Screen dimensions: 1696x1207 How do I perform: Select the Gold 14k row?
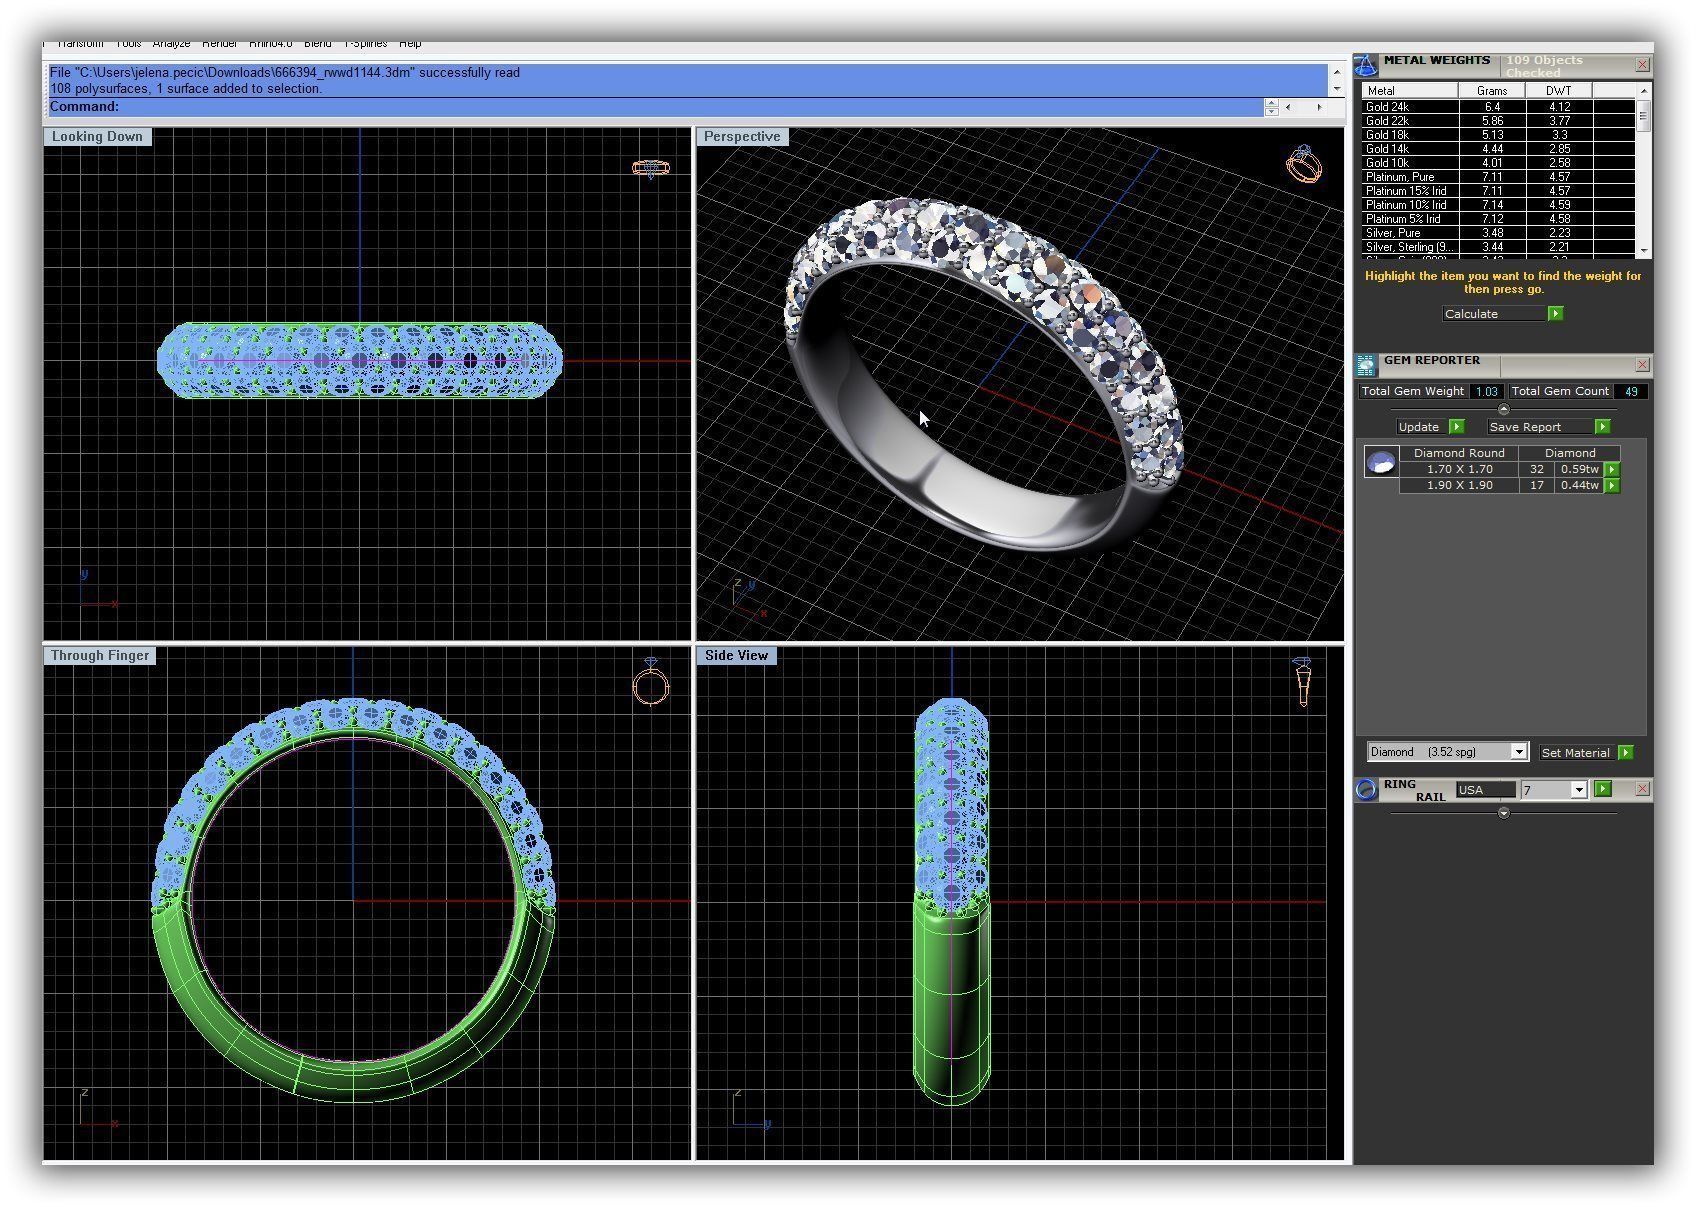point(1498,149)
